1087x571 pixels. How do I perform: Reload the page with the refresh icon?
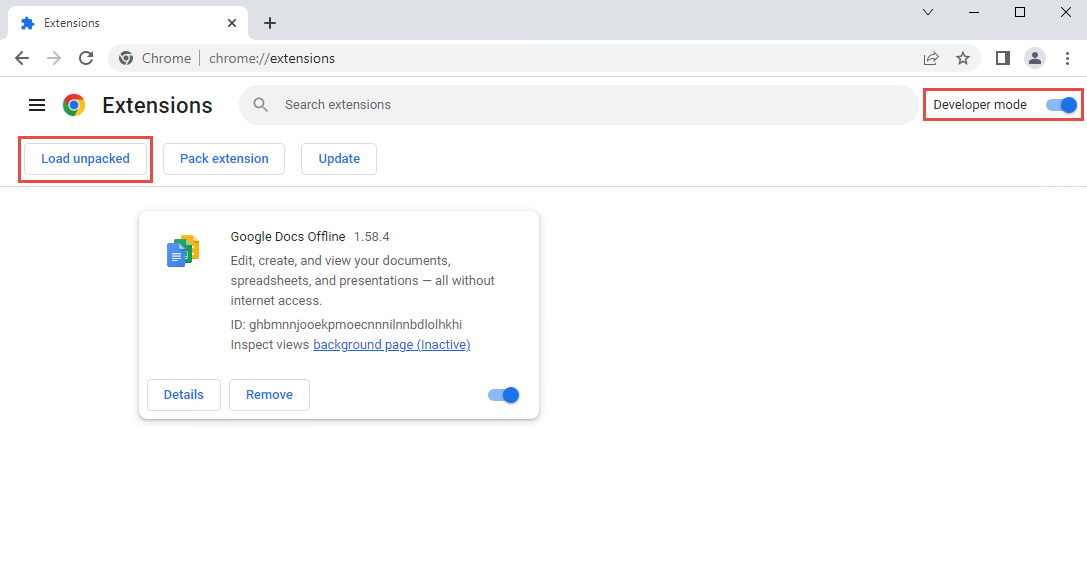(86, 58)
